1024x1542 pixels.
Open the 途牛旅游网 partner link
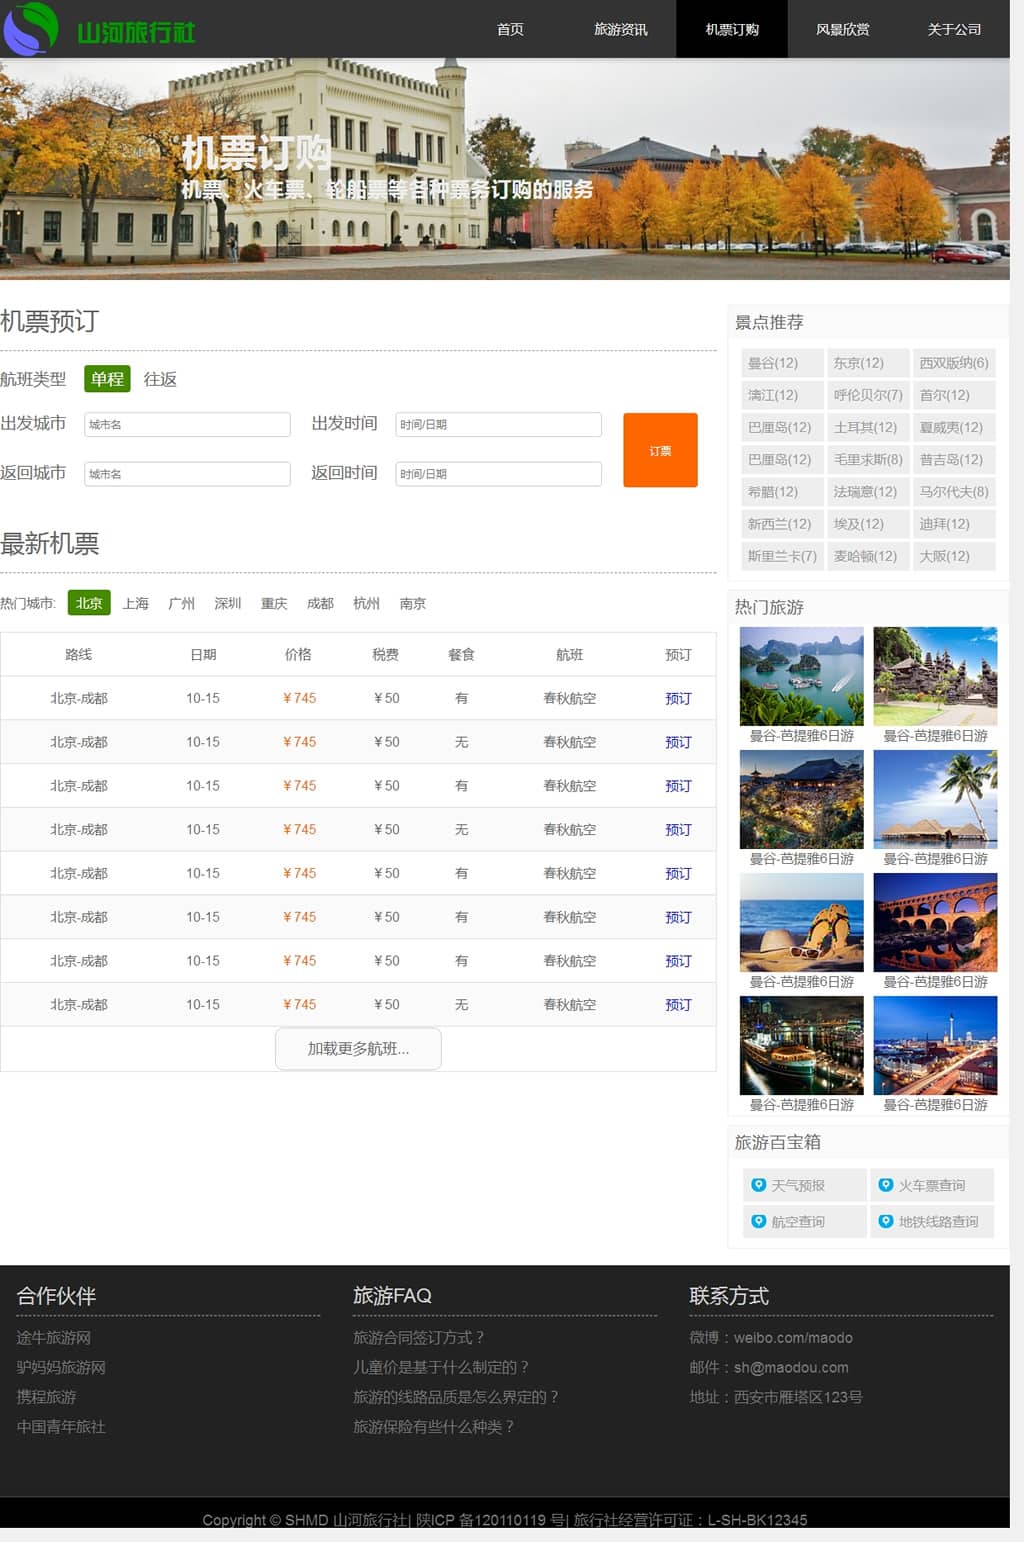point(54,1337)
